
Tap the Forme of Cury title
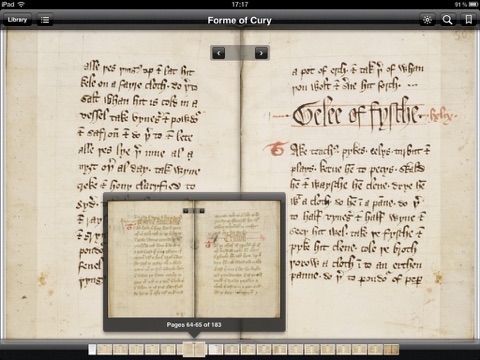click(239, 20)
